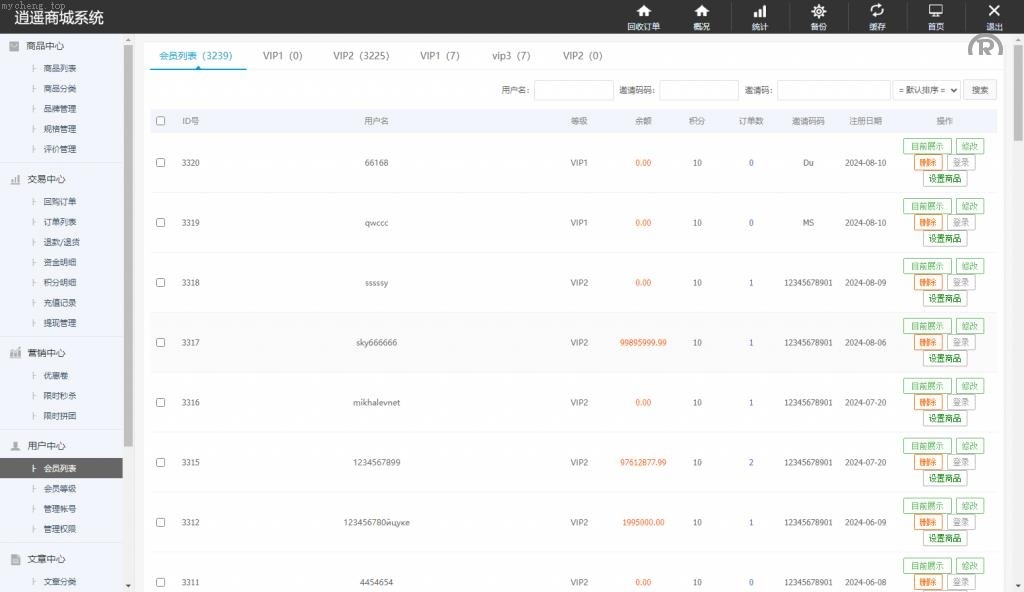Screen dimensions: 1024x592
Task: Open the 默认排序 sort dropdown
Action: [927, 90]
